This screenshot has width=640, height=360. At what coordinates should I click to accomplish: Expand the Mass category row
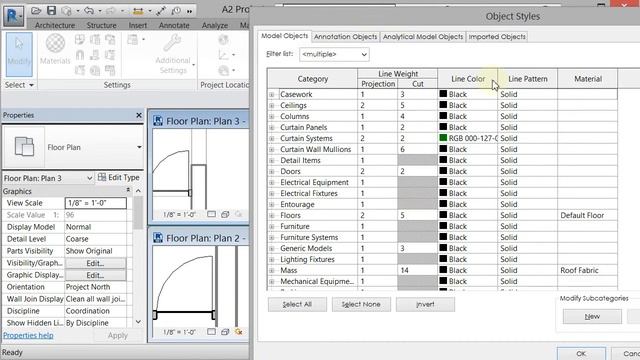(272, 271)
